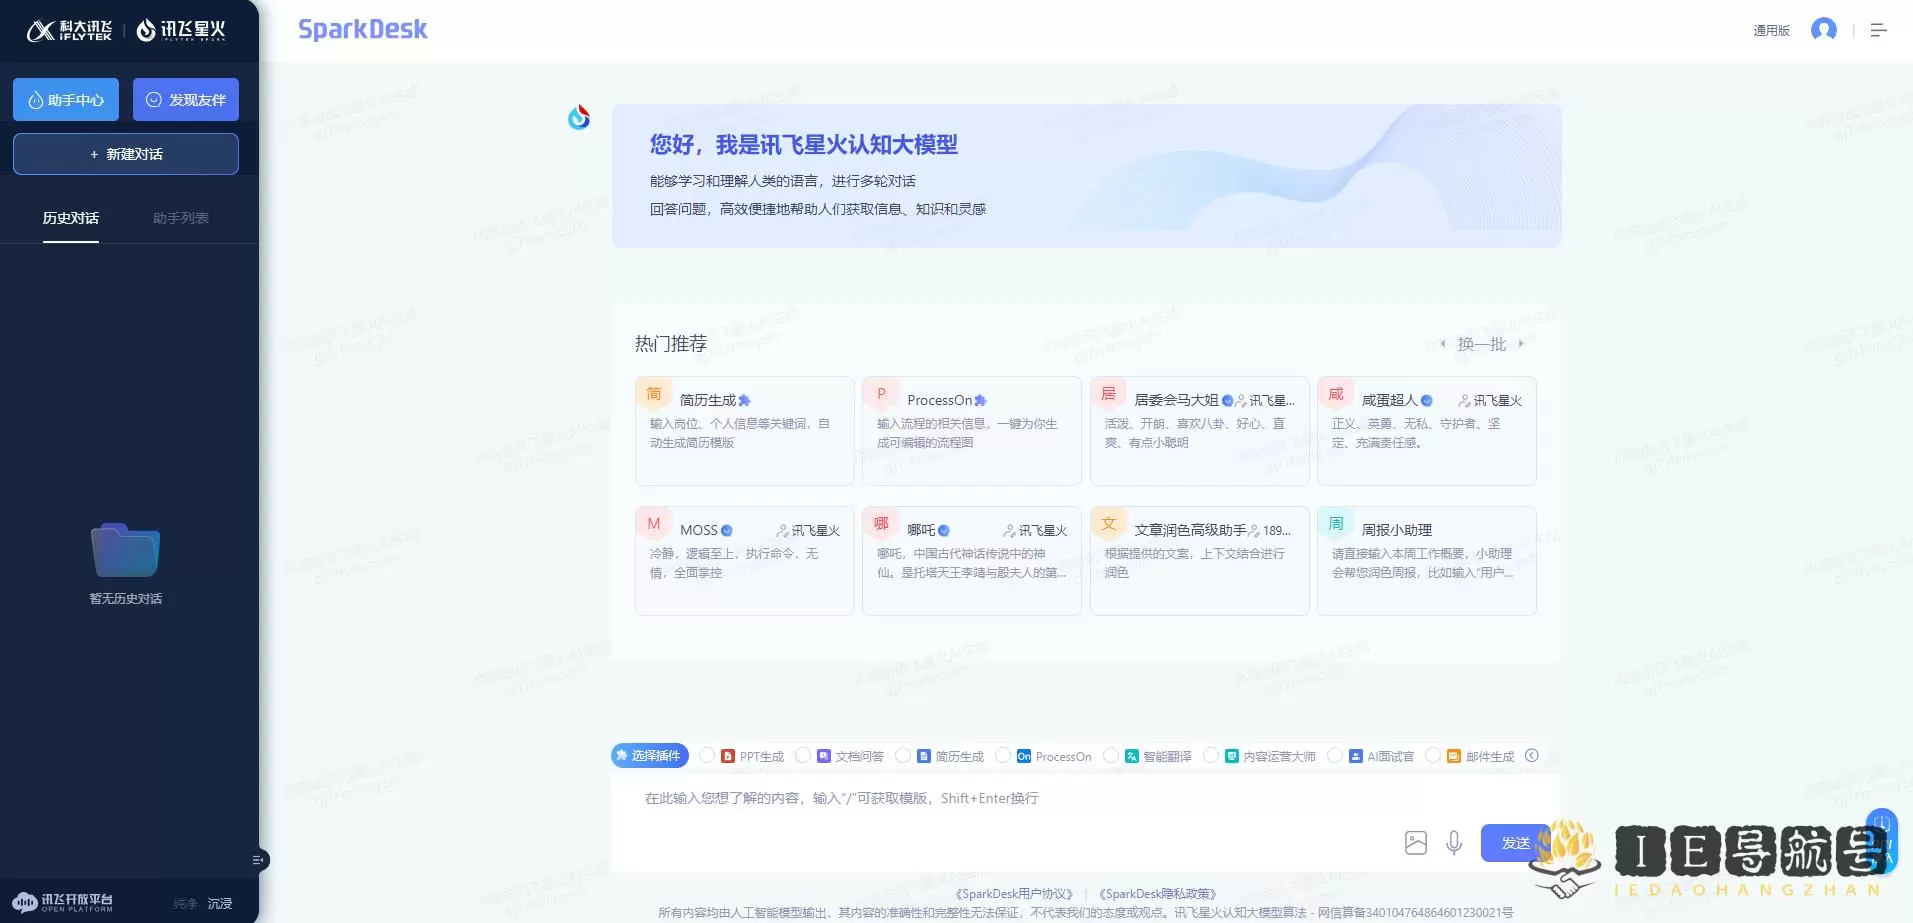
Task: Start a new chat with 新建对话
Action: tap(126, 154)
